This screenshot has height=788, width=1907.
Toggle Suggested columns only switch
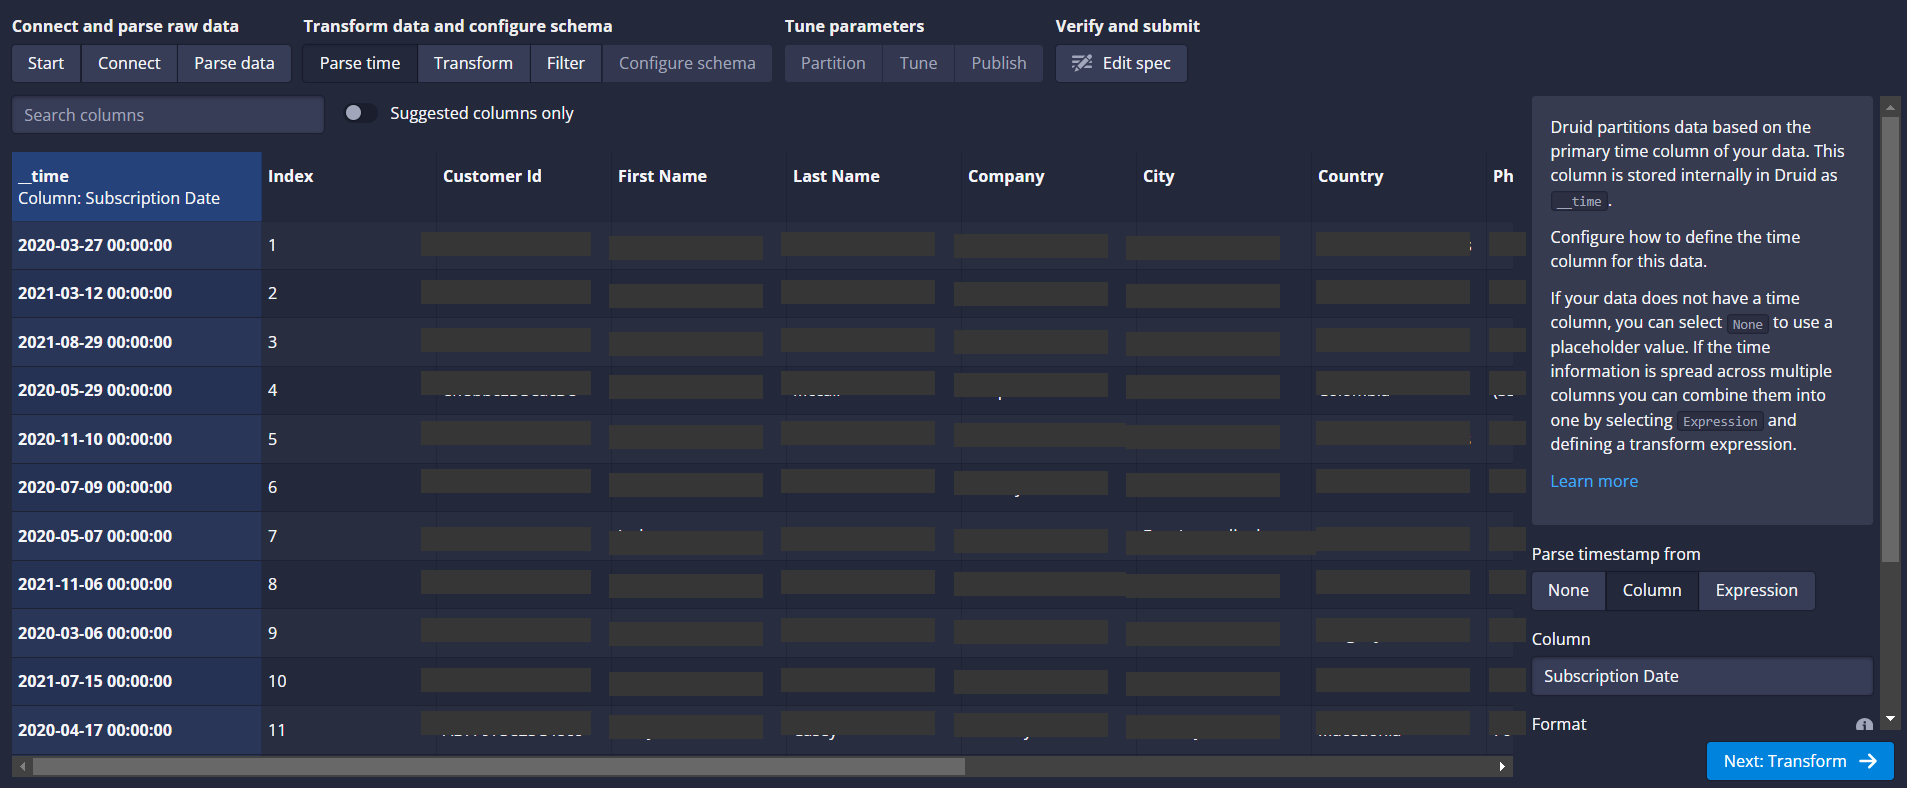pyautogui.click(x=360, y=113)
